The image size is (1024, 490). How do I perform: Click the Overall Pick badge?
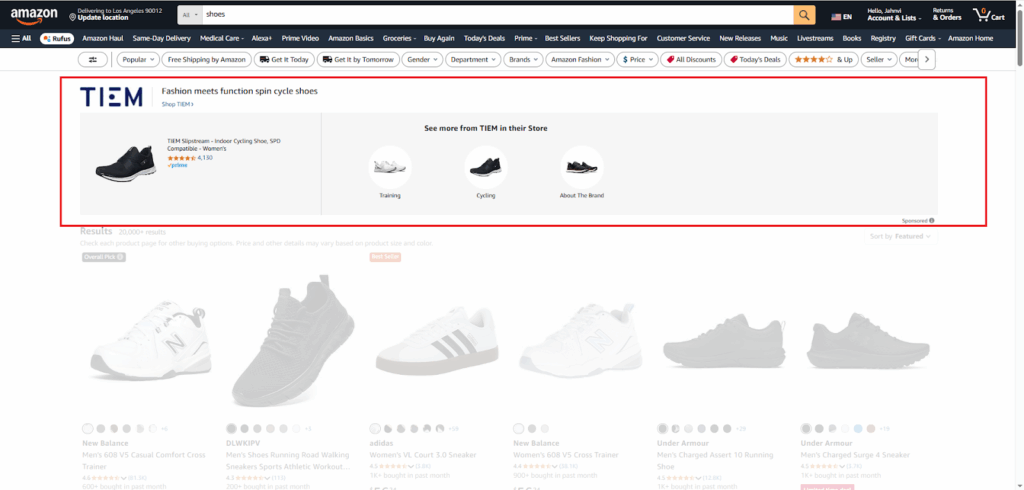103,257
